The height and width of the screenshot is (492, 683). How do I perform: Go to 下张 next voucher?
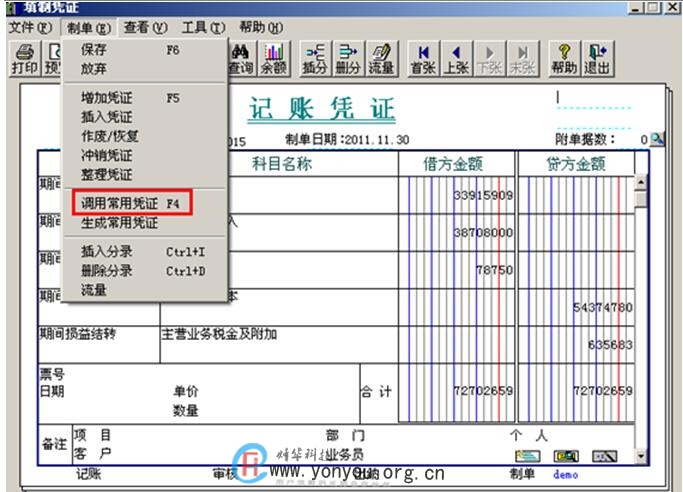pyautogui.click(x=490, y=59)
